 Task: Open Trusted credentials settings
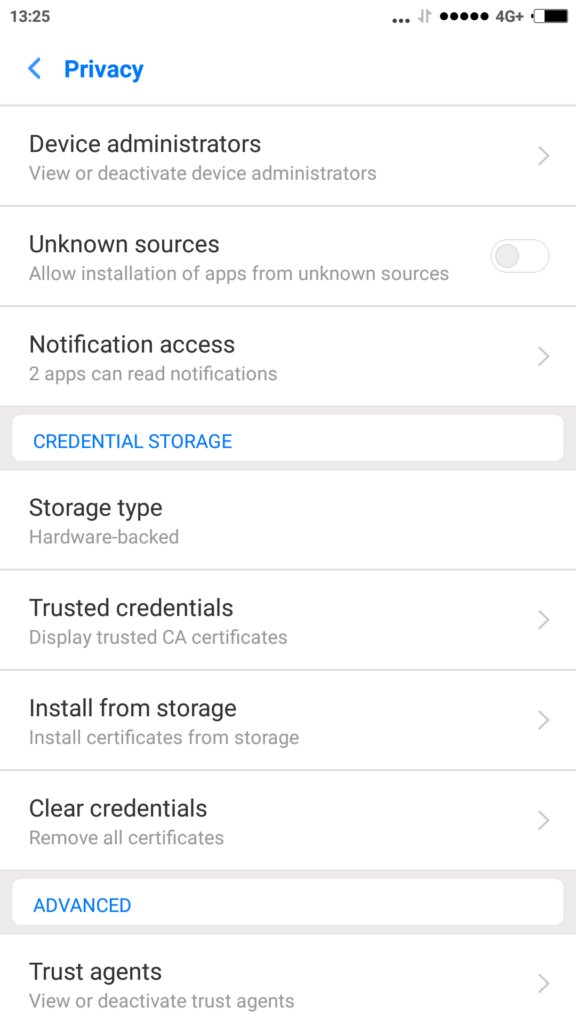tap(288, 620)
